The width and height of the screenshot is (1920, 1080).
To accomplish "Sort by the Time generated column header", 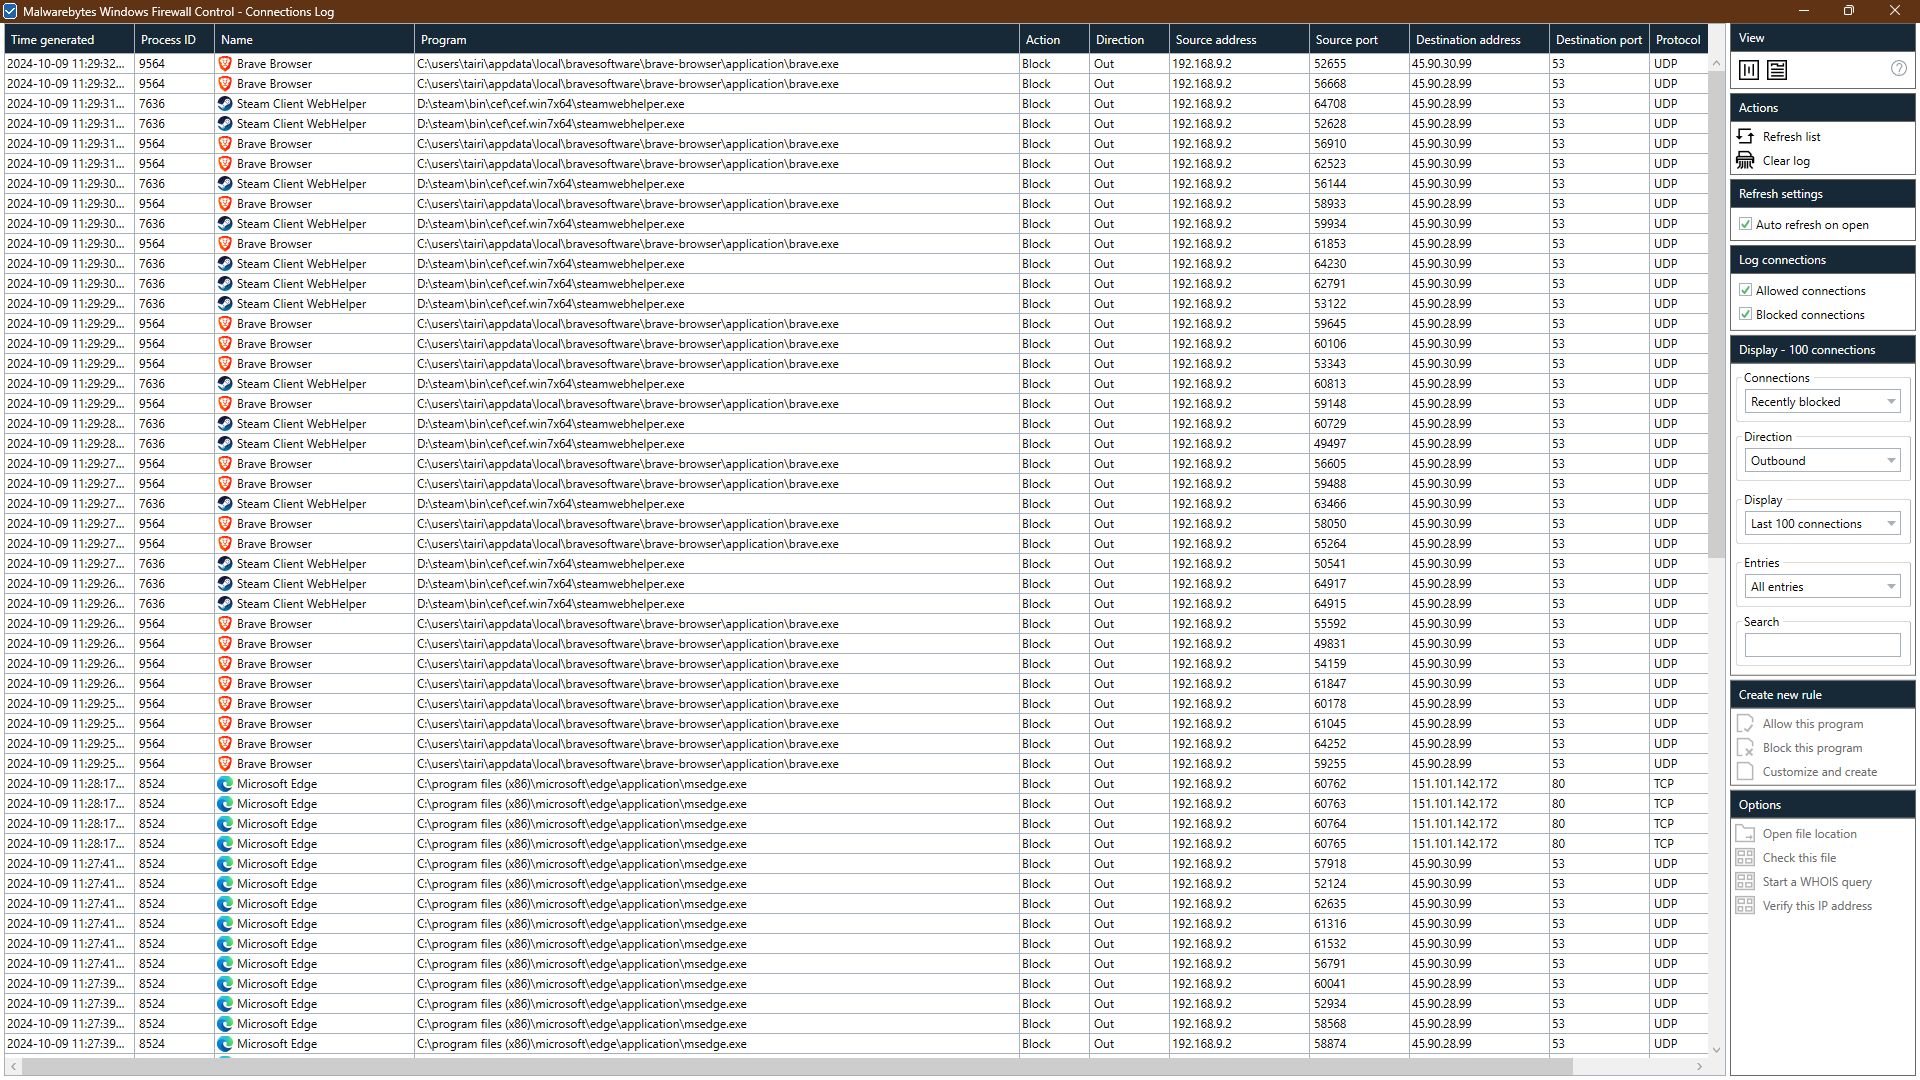I will tap(53, 40).
